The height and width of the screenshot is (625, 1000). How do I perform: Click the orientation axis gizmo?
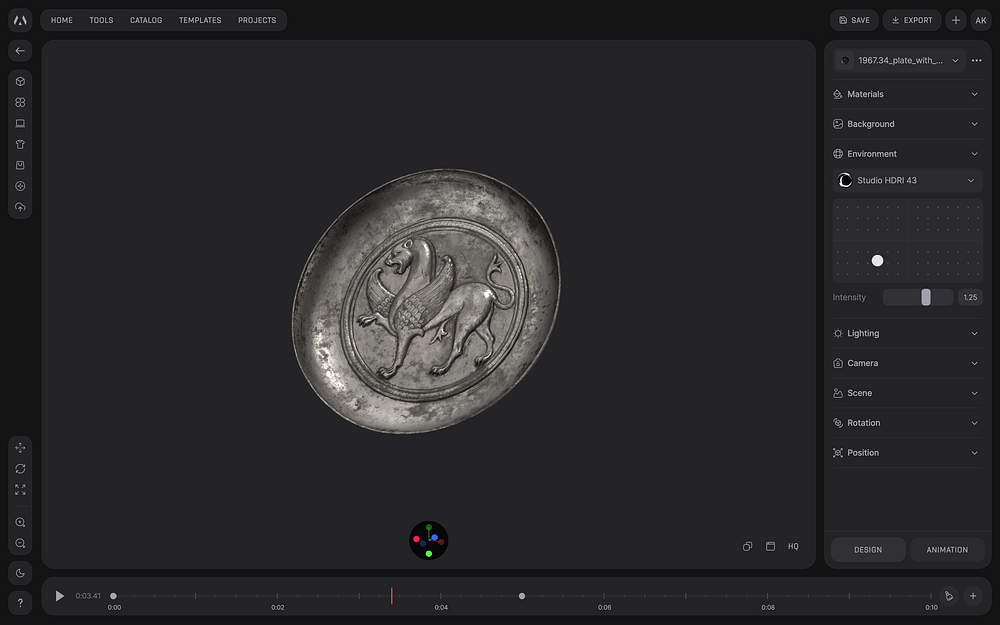pos(429,540)
